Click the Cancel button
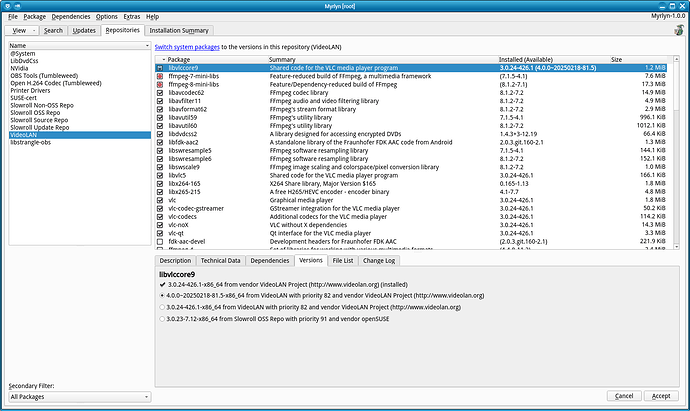 624,396
